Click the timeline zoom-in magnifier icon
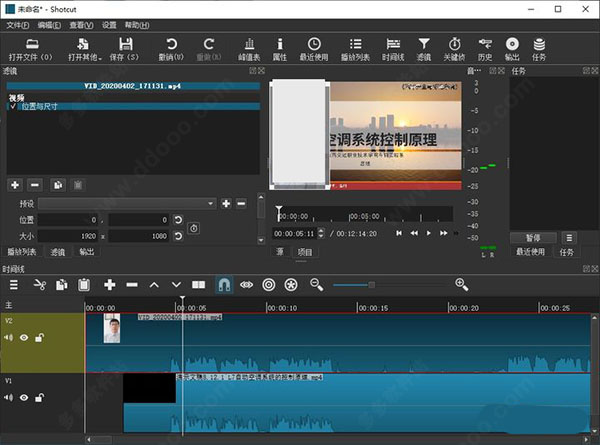The width and height of the screenshot is (600, 445). (x=461, y=285)
